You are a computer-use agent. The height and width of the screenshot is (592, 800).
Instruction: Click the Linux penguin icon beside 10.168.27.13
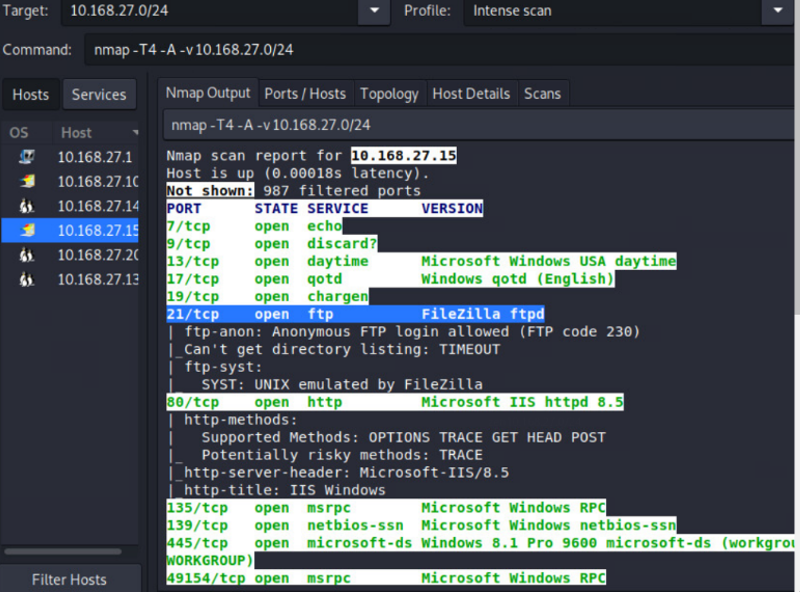coord(27,279)
